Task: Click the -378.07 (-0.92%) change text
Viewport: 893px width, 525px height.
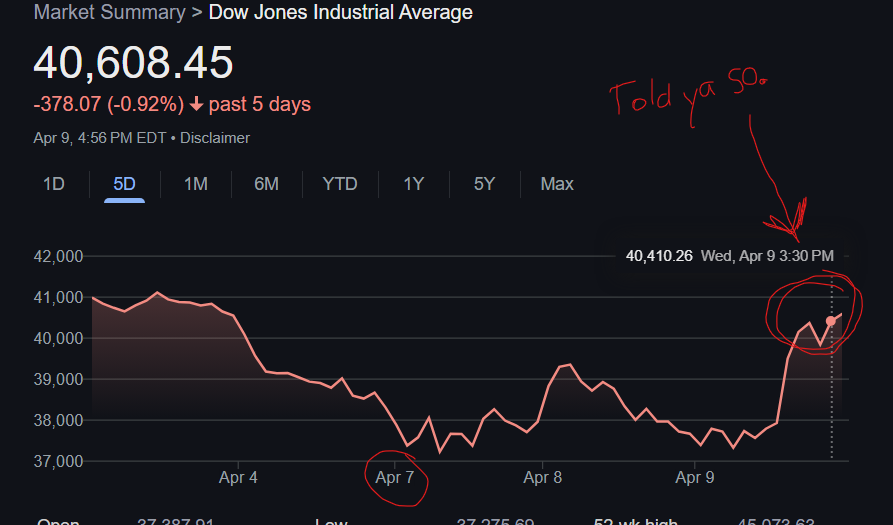Action: click(109, 104)
